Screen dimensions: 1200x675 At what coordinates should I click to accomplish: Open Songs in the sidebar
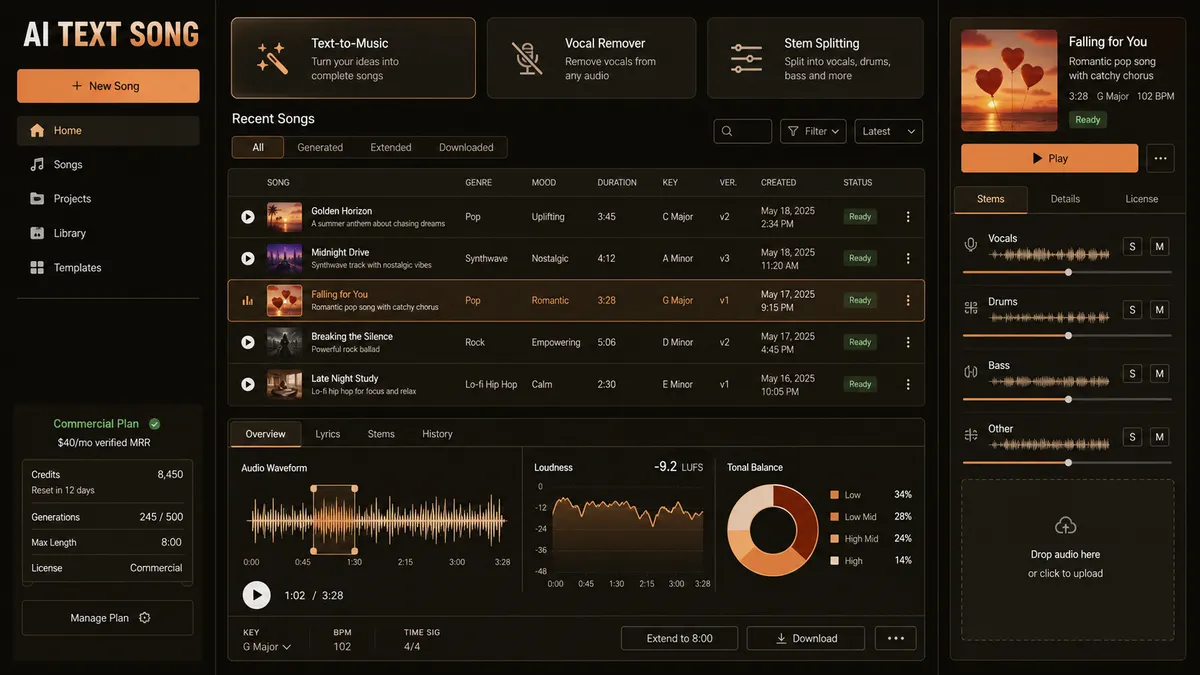pyautogui.click(x=108, y=164)
